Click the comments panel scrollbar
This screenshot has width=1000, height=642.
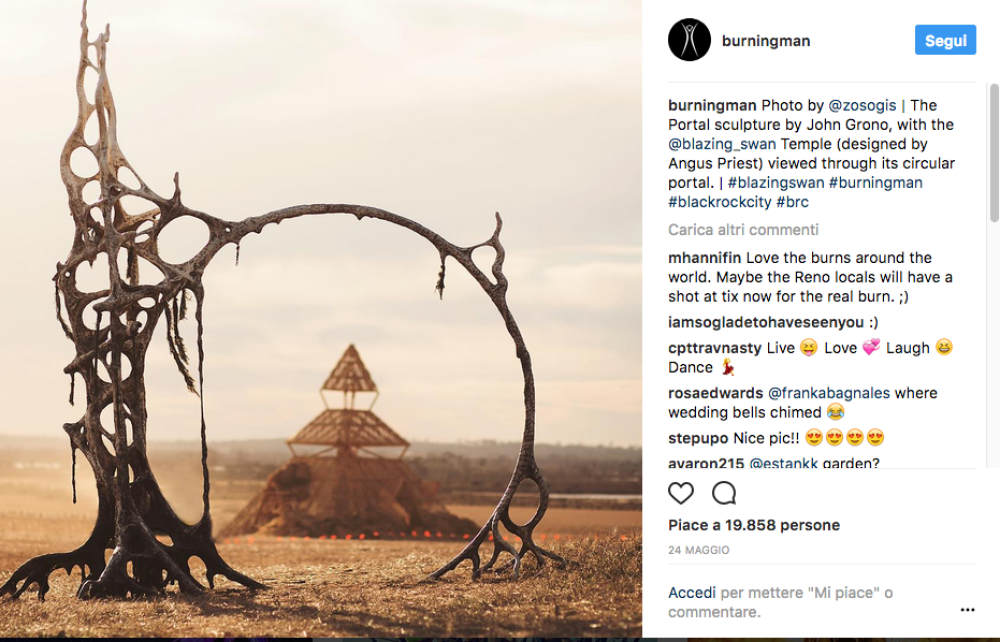click(994, 150)
